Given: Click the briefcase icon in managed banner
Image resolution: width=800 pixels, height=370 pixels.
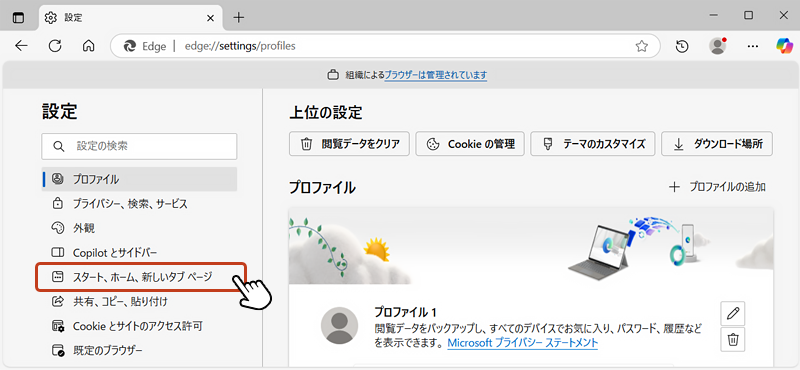Looking at the screenshot, I should click(333, 75).
